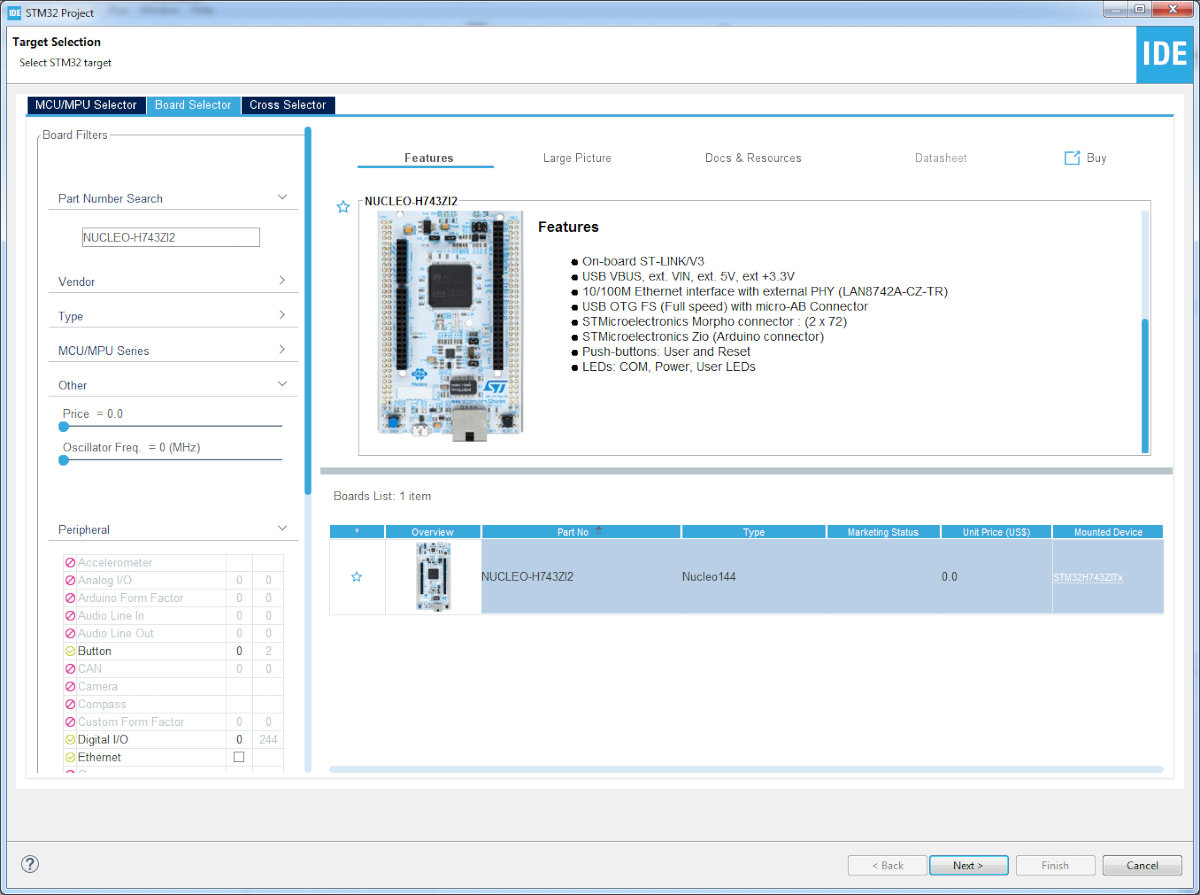Click the Oscillator Freq. slider handle

click(64, 460)
